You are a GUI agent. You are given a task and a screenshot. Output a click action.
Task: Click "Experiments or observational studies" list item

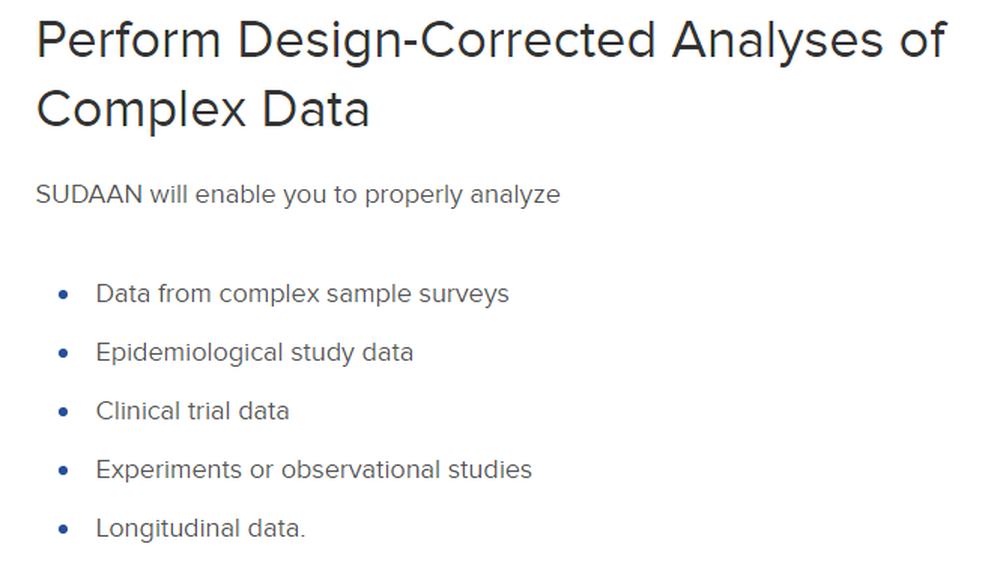tap(313, 469)
